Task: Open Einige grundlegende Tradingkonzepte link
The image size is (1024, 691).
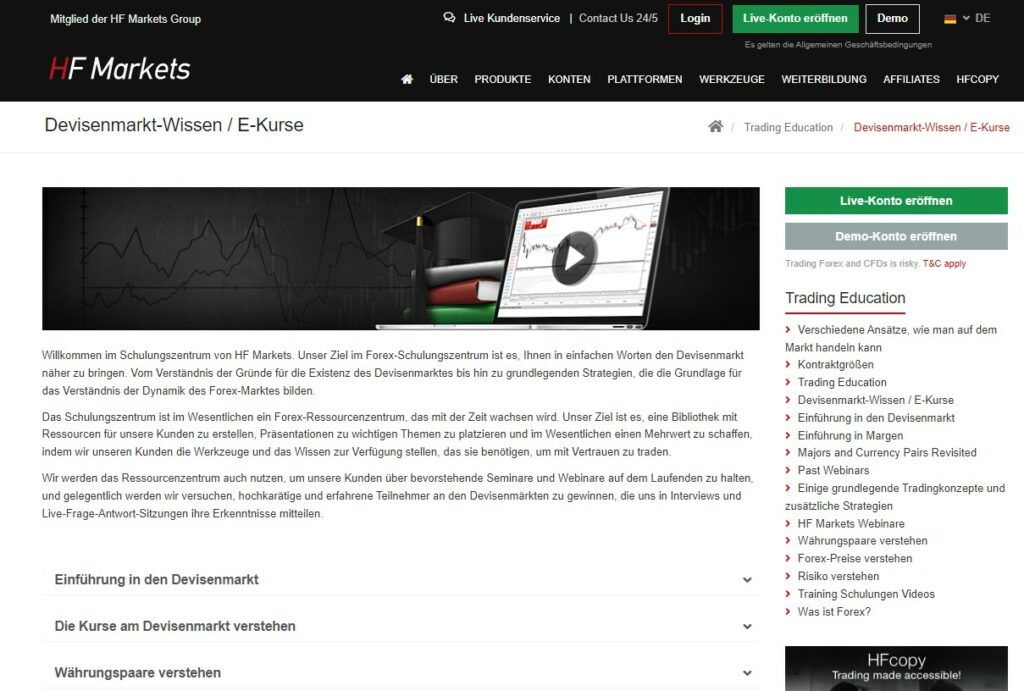Action: click(x=895, y=496)
